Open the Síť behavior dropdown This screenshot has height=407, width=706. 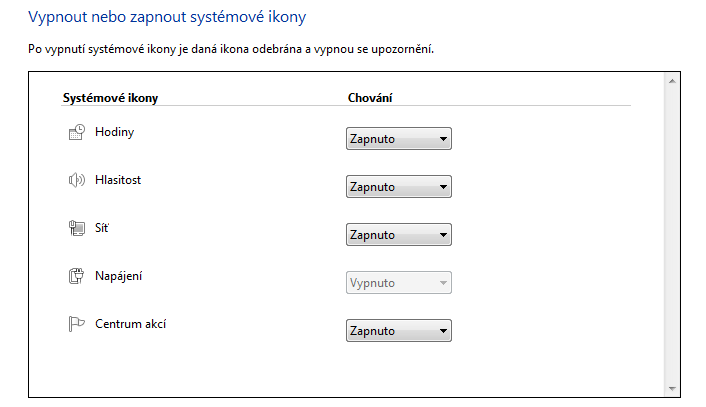pyautogui.click(x=398, y=235)
